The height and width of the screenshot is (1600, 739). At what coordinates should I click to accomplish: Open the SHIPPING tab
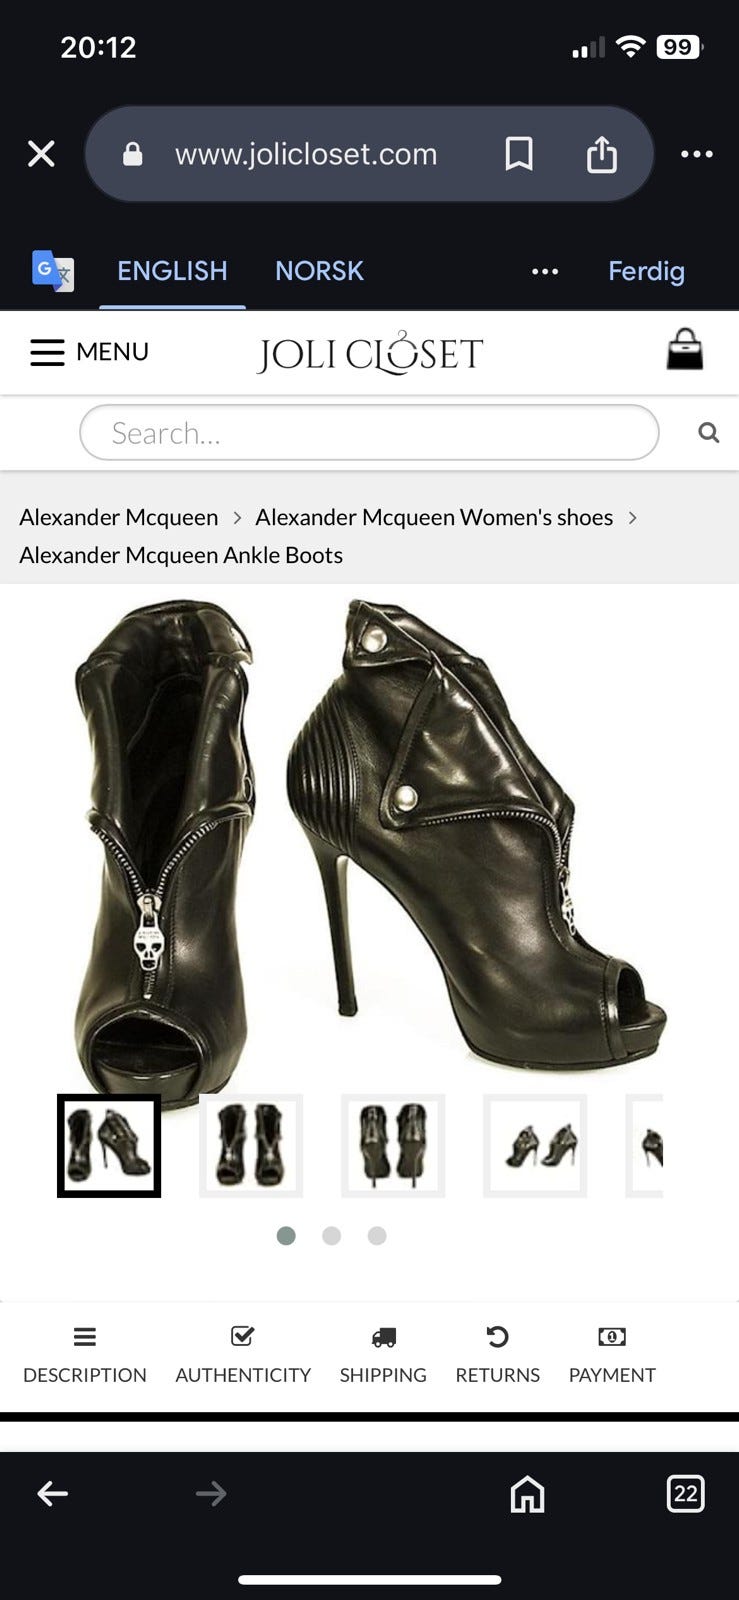coord(383,1356)
